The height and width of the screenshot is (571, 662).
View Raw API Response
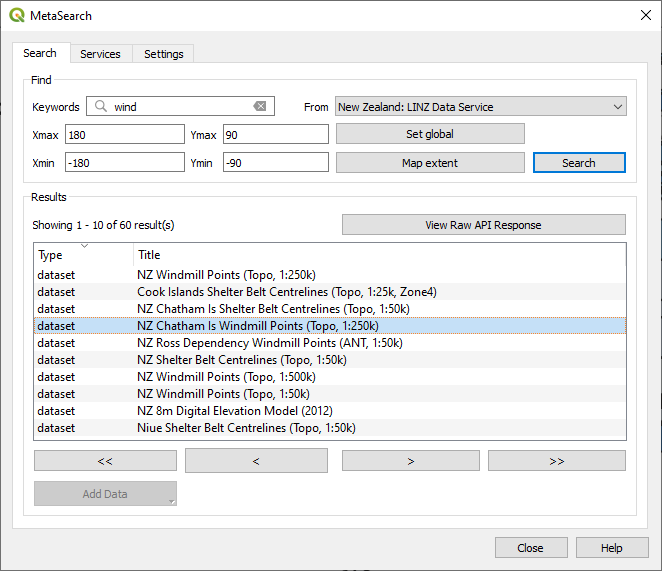point(483,225)
